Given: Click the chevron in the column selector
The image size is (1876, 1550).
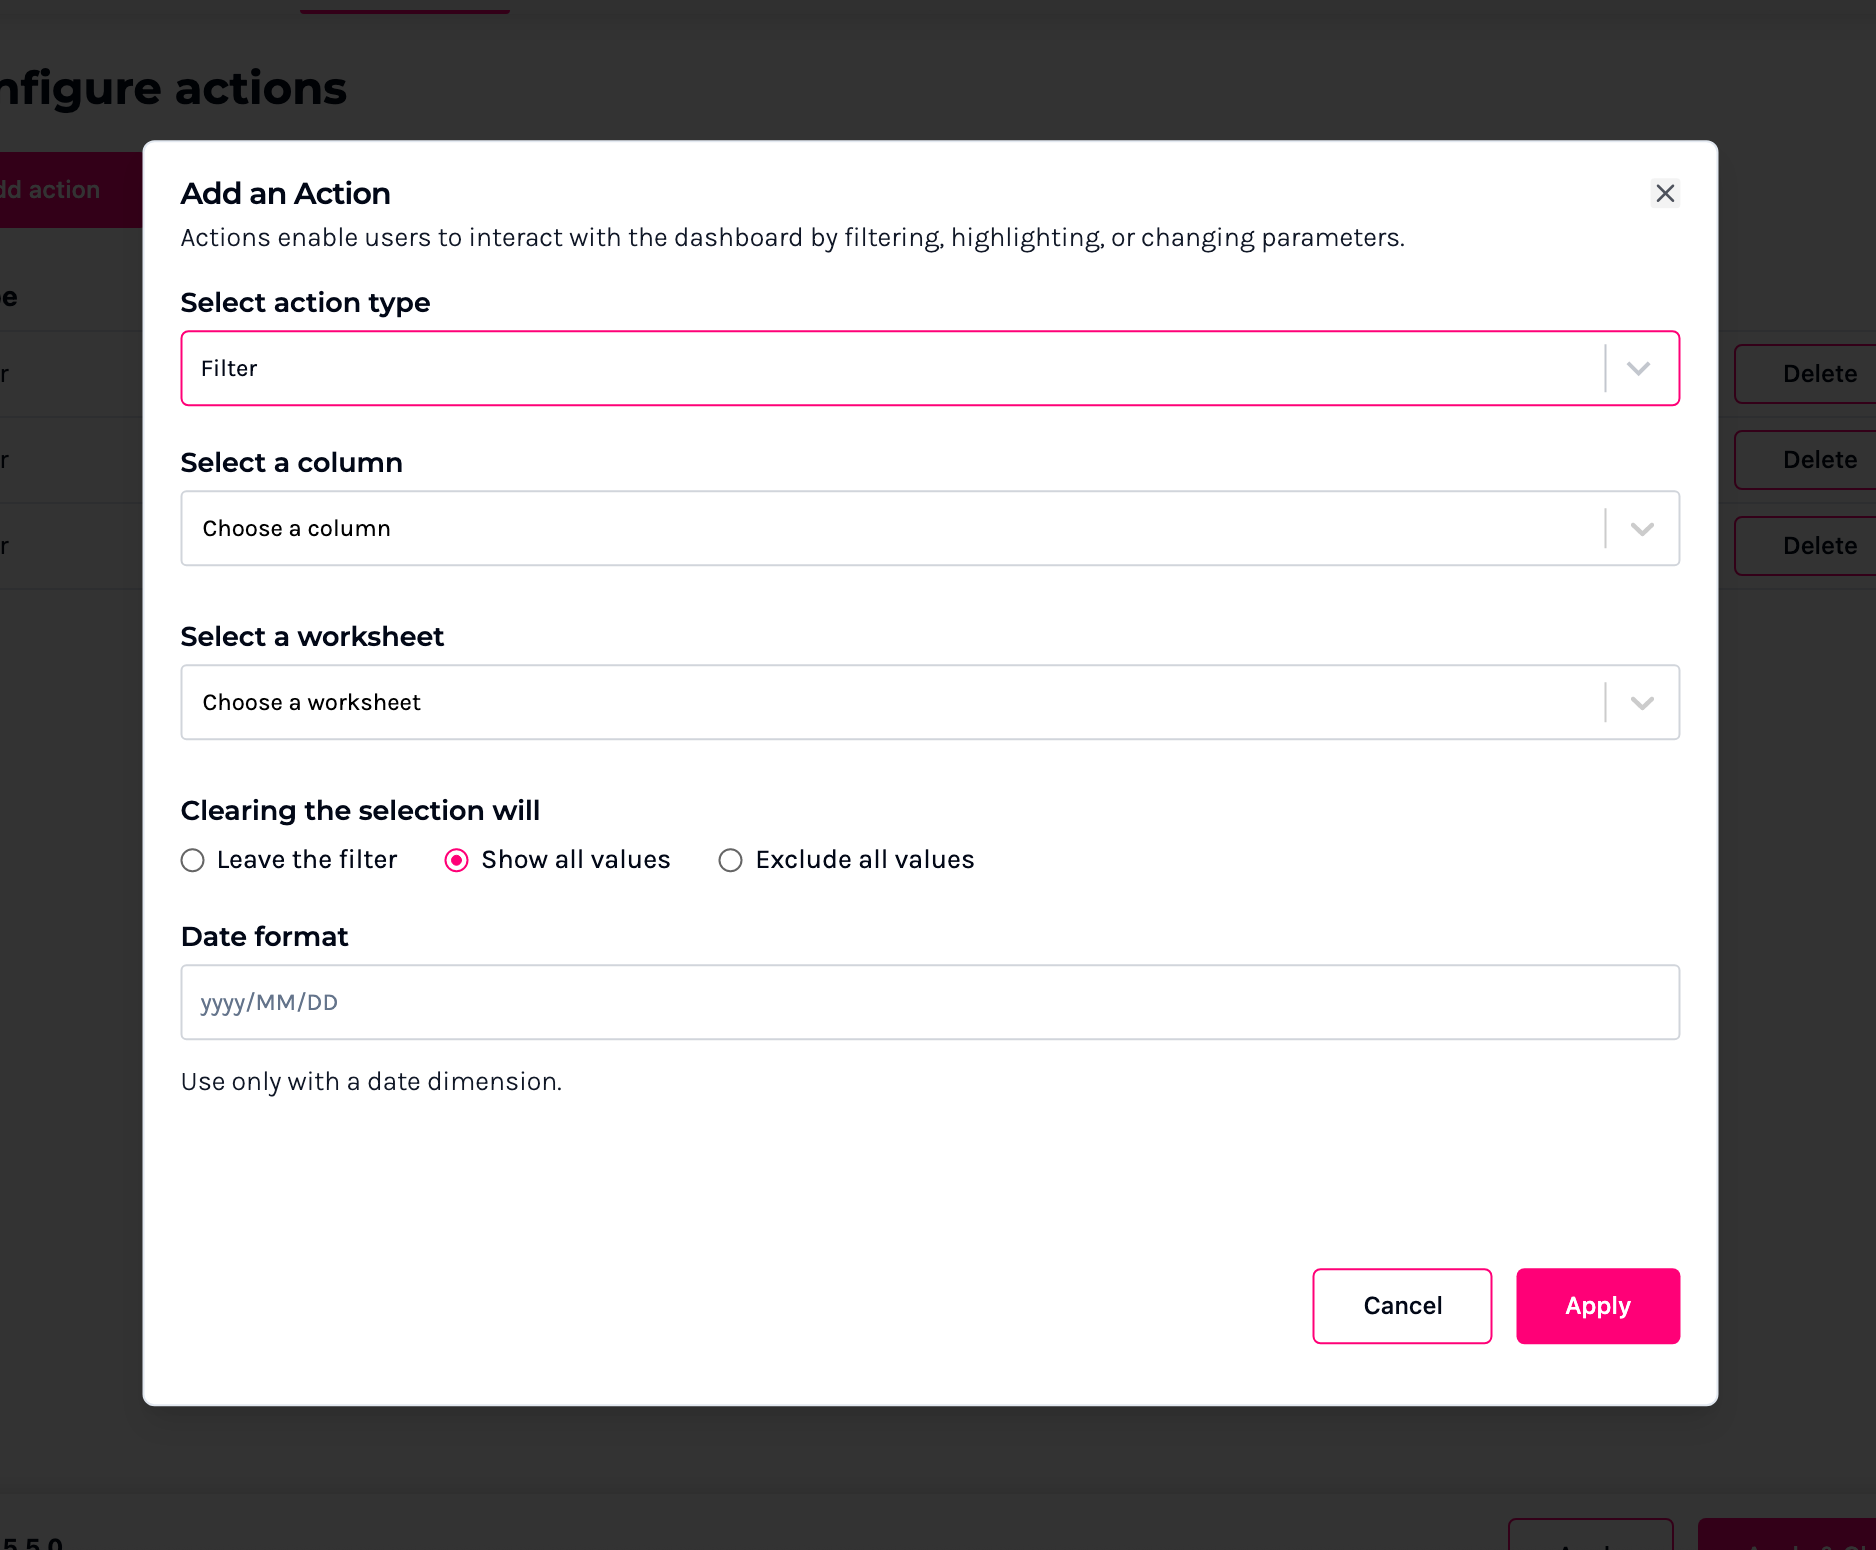Looking at the screenshot, I should pos(1642,529).
